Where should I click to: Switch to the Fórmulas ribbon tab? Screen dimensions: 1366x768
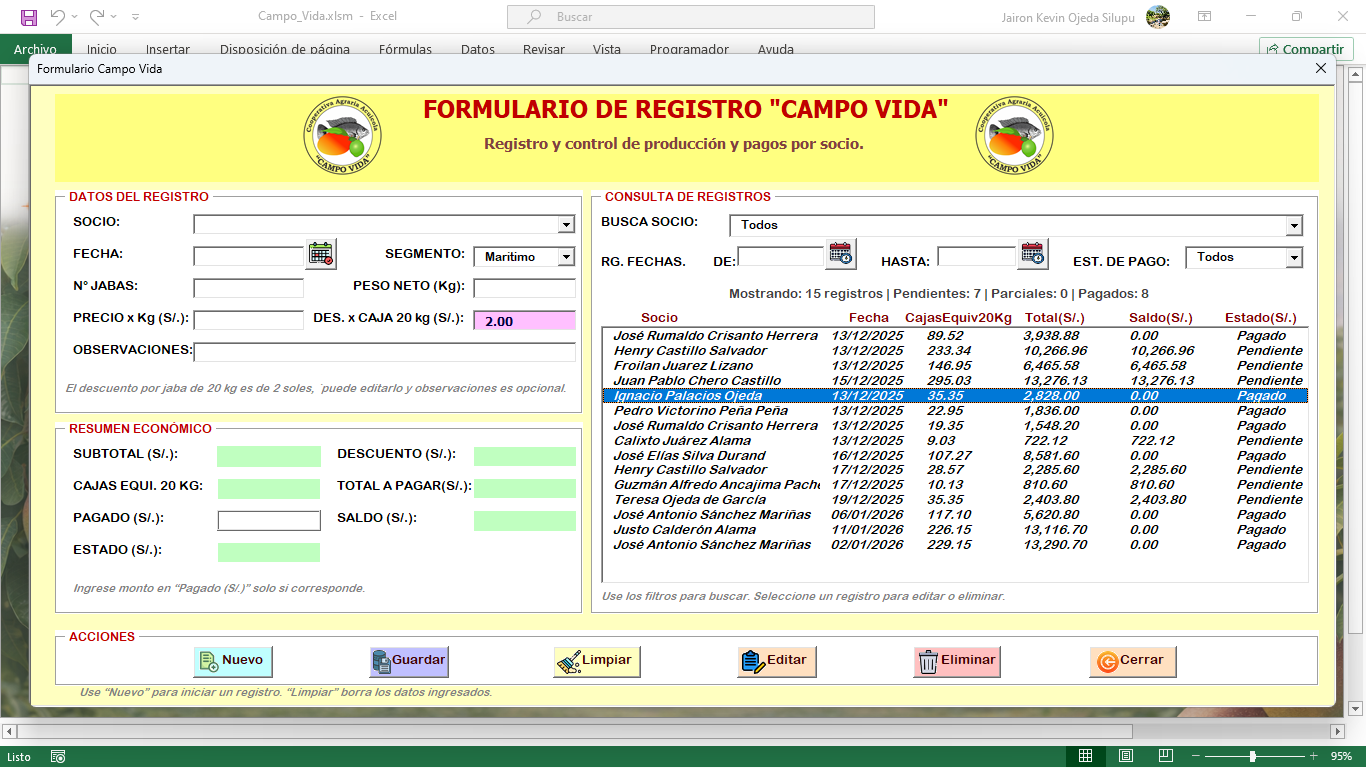click(x=405, y=48)
